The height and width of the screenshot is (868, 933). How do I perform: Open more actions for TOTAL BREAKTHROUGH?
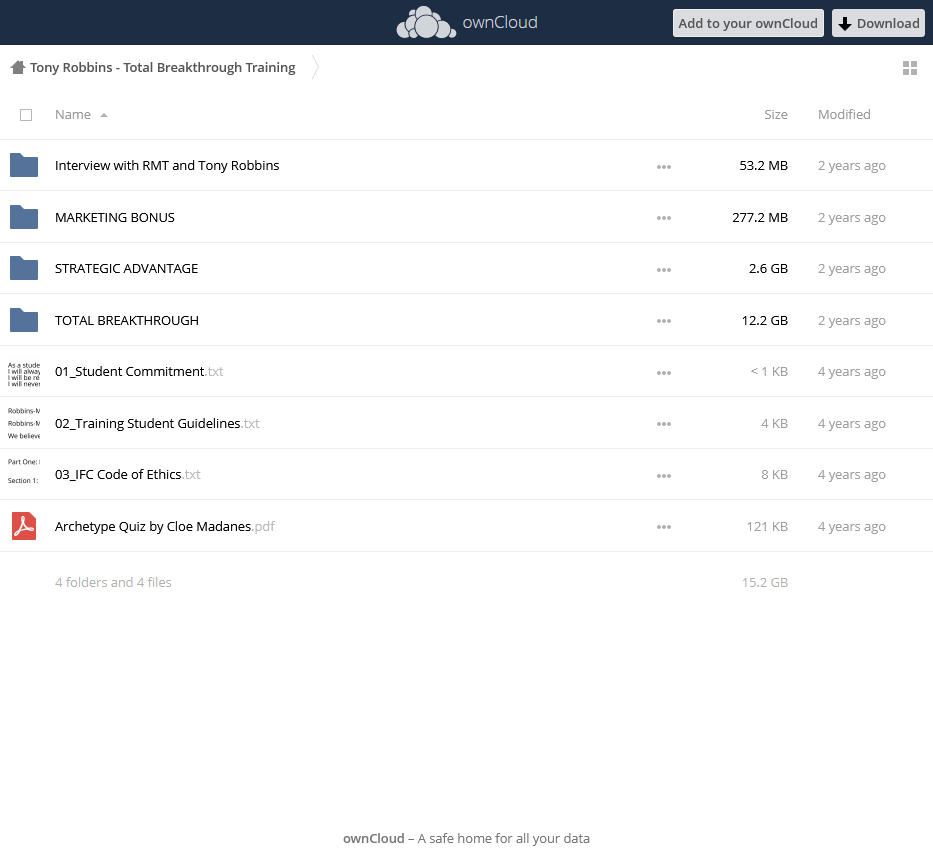click(x=664, y=321)
